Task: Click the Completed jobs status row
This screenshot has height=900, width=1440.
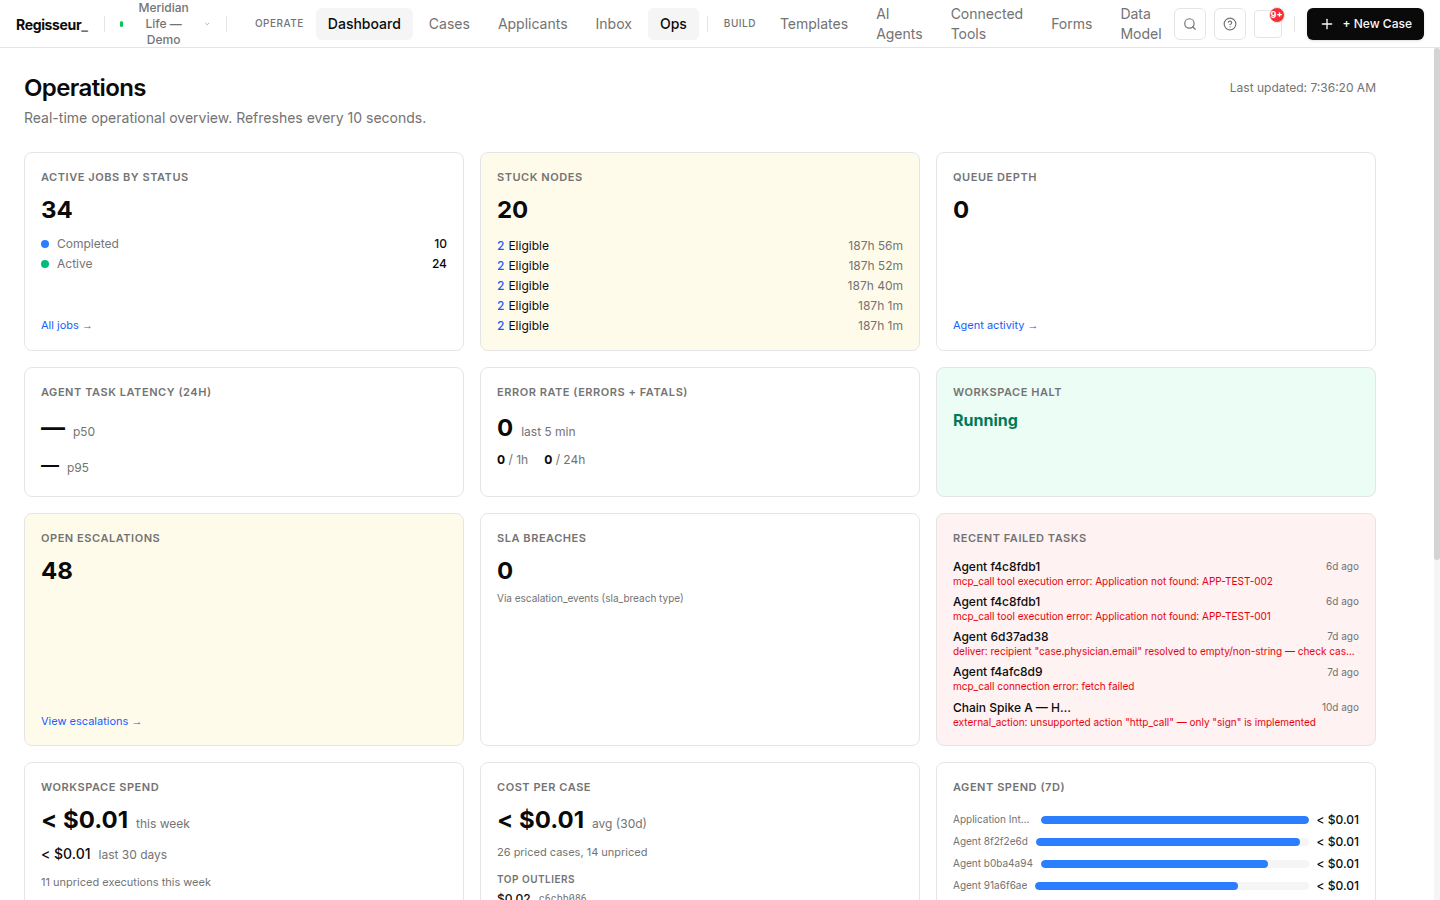Action: (244, 244)
